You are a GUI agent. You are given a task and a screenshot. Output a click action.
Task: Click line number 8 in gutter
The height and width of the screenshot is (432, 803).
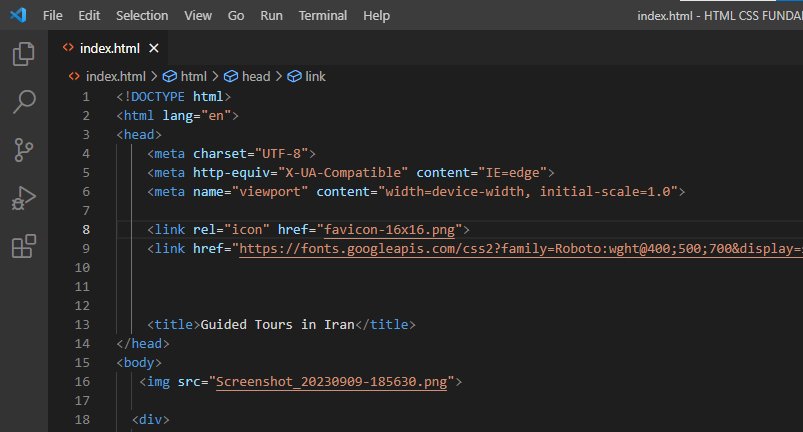(86, 230)
